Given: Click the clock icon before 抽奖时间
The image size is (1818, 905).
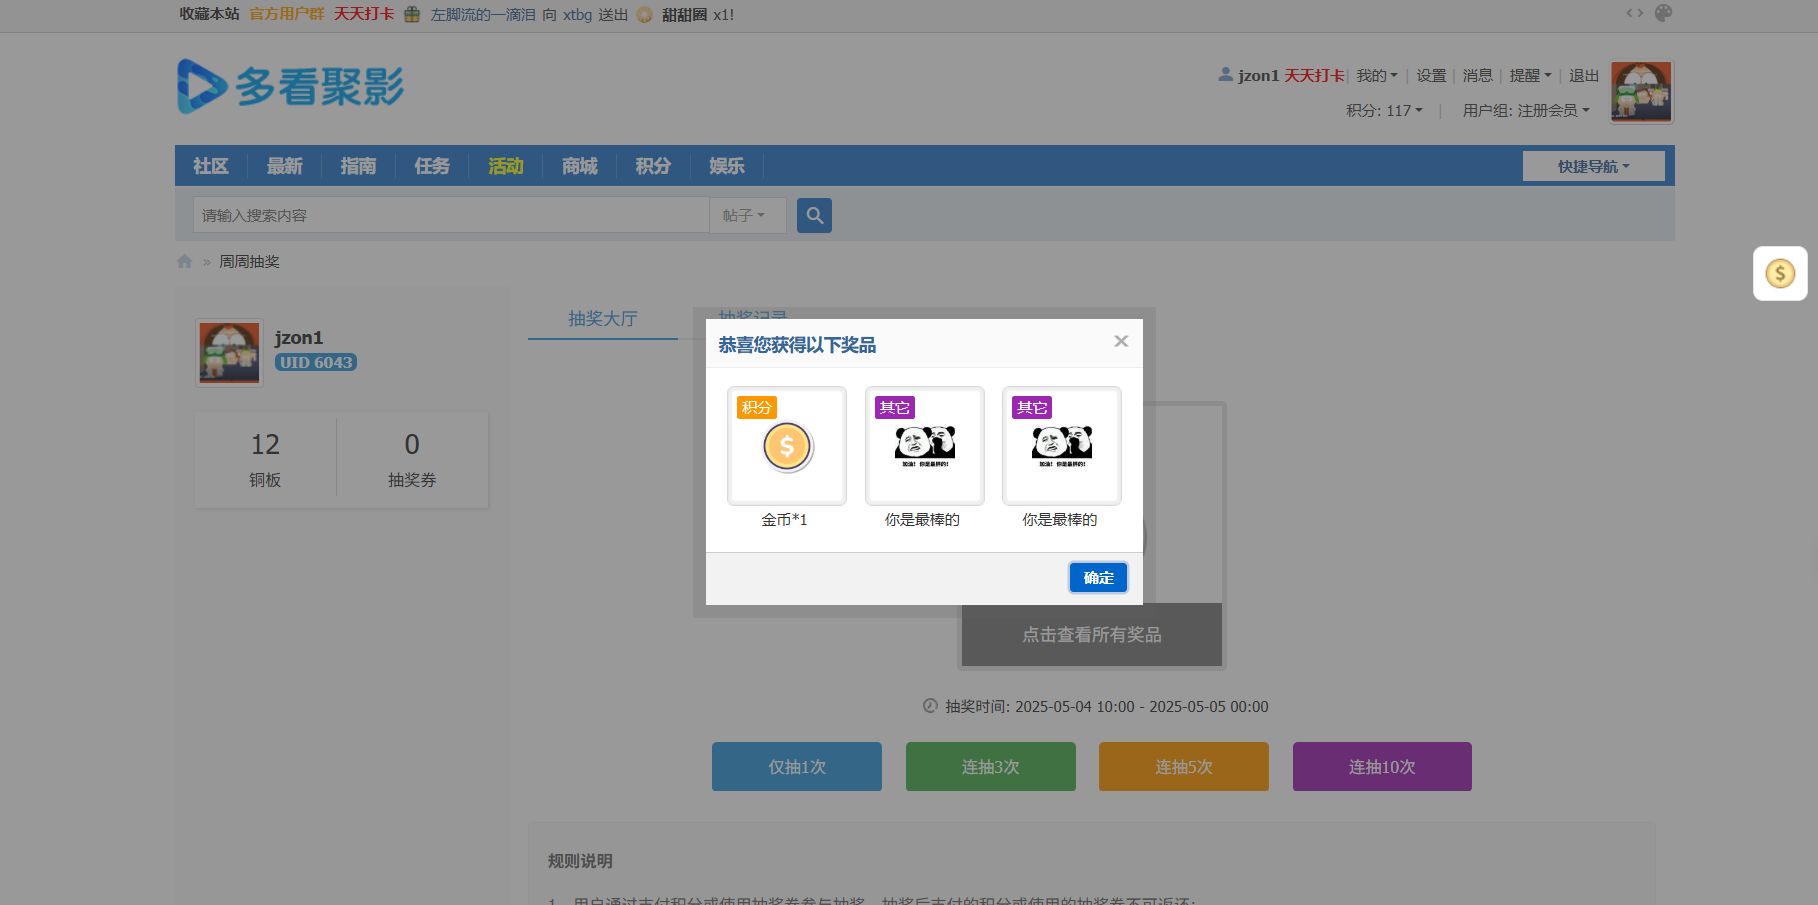Looking at the screenshot, I should click(928, 706).
